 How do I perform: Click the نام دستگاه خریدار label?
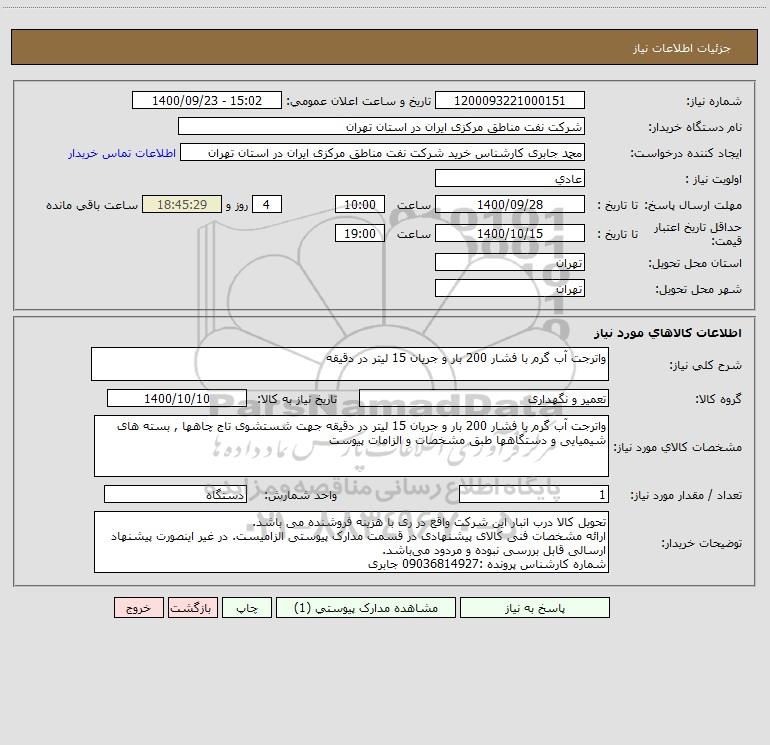click(695, 127)
